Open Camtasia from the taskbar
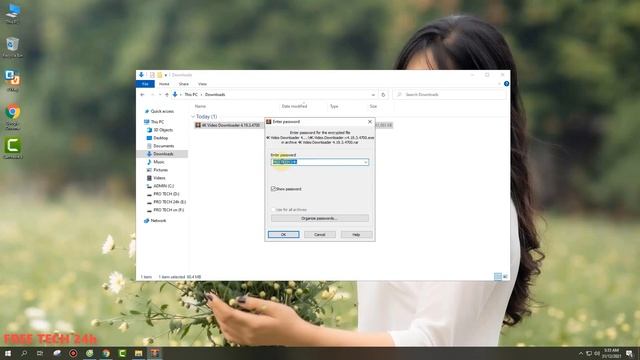 (122, 353)
